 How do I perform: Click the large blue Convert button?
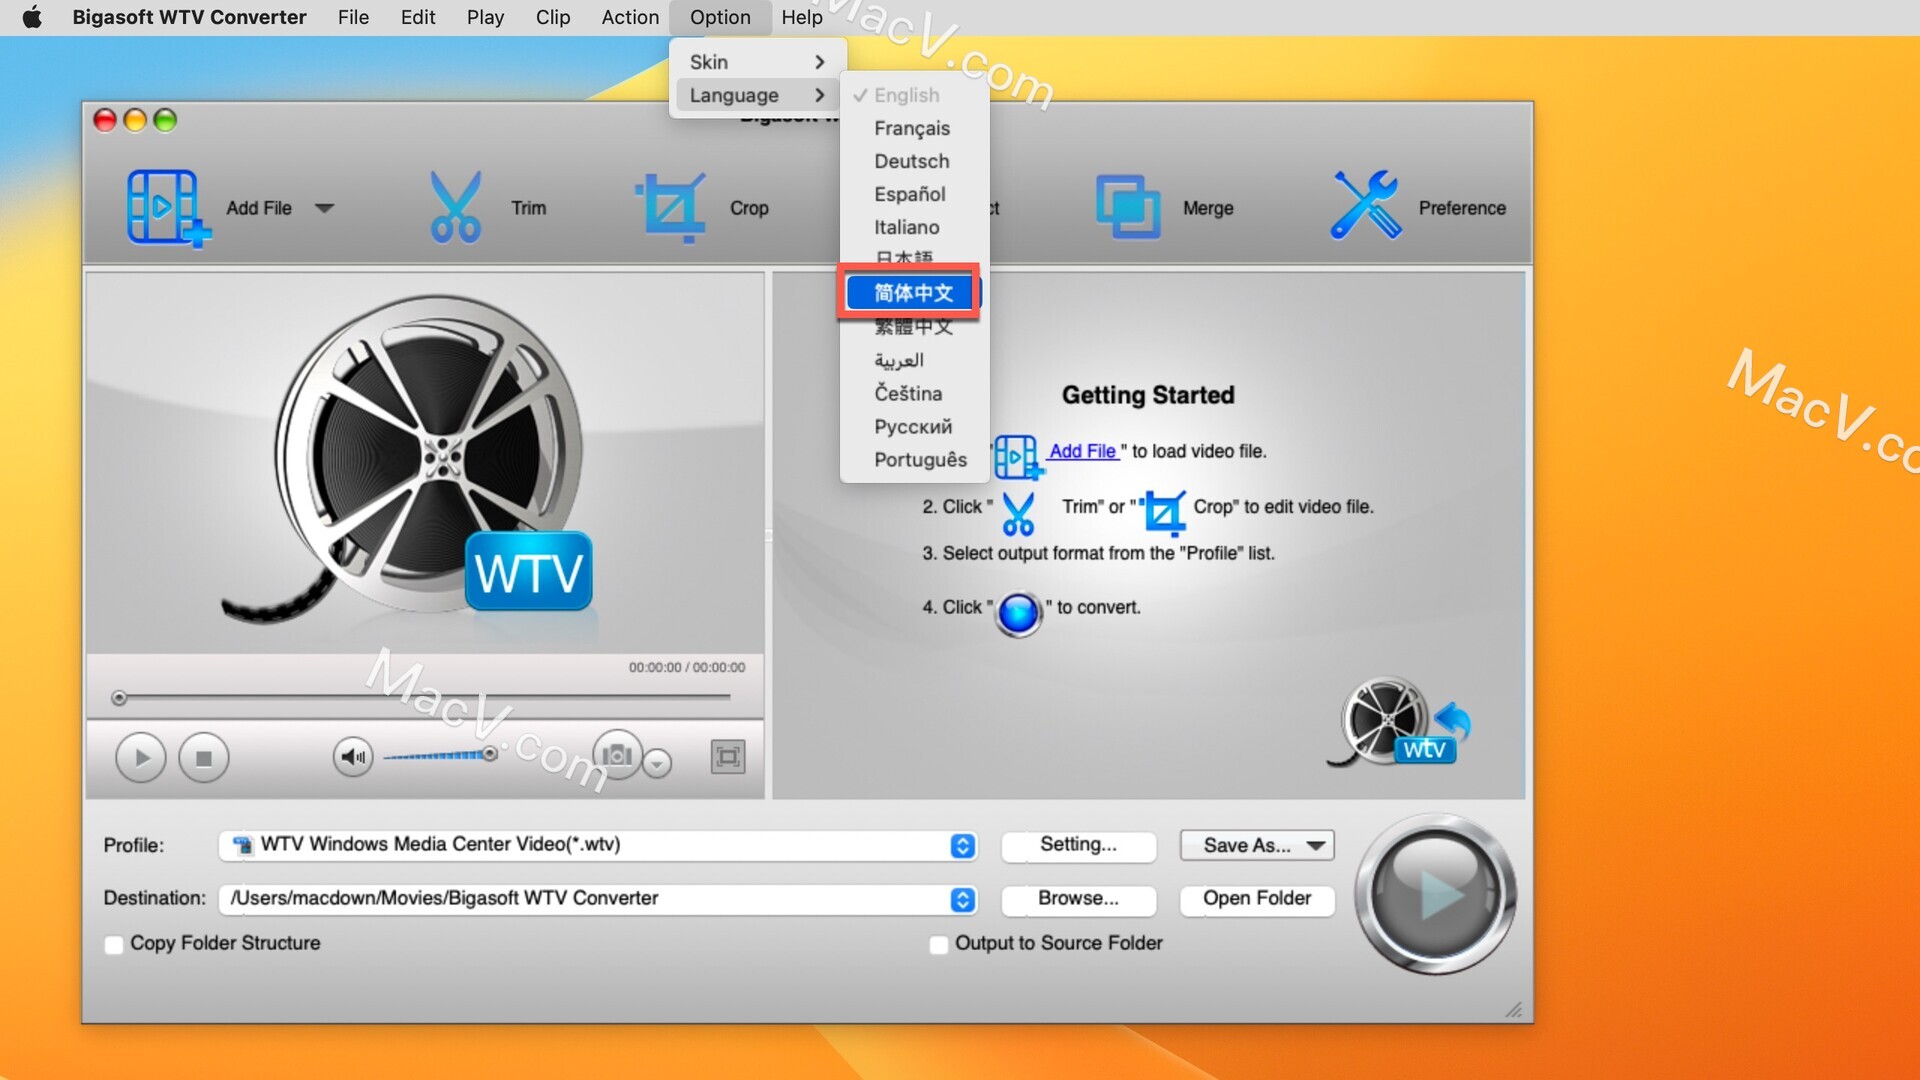[1435, 894]
